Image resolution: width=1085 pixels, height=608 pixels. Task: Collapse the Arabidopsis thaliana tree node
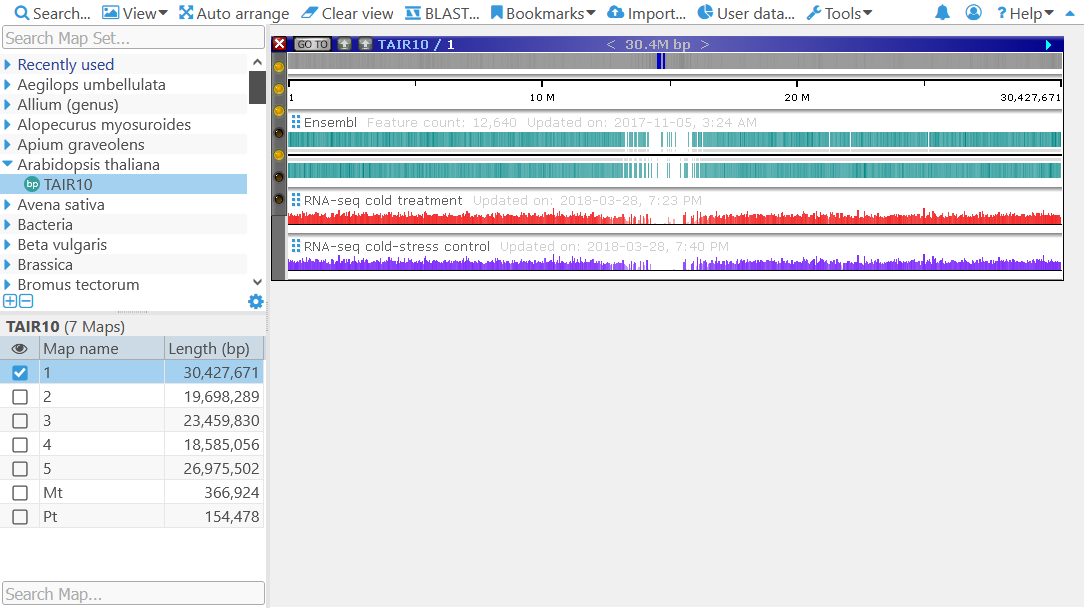pyautogui.click(x=8, y=165)
